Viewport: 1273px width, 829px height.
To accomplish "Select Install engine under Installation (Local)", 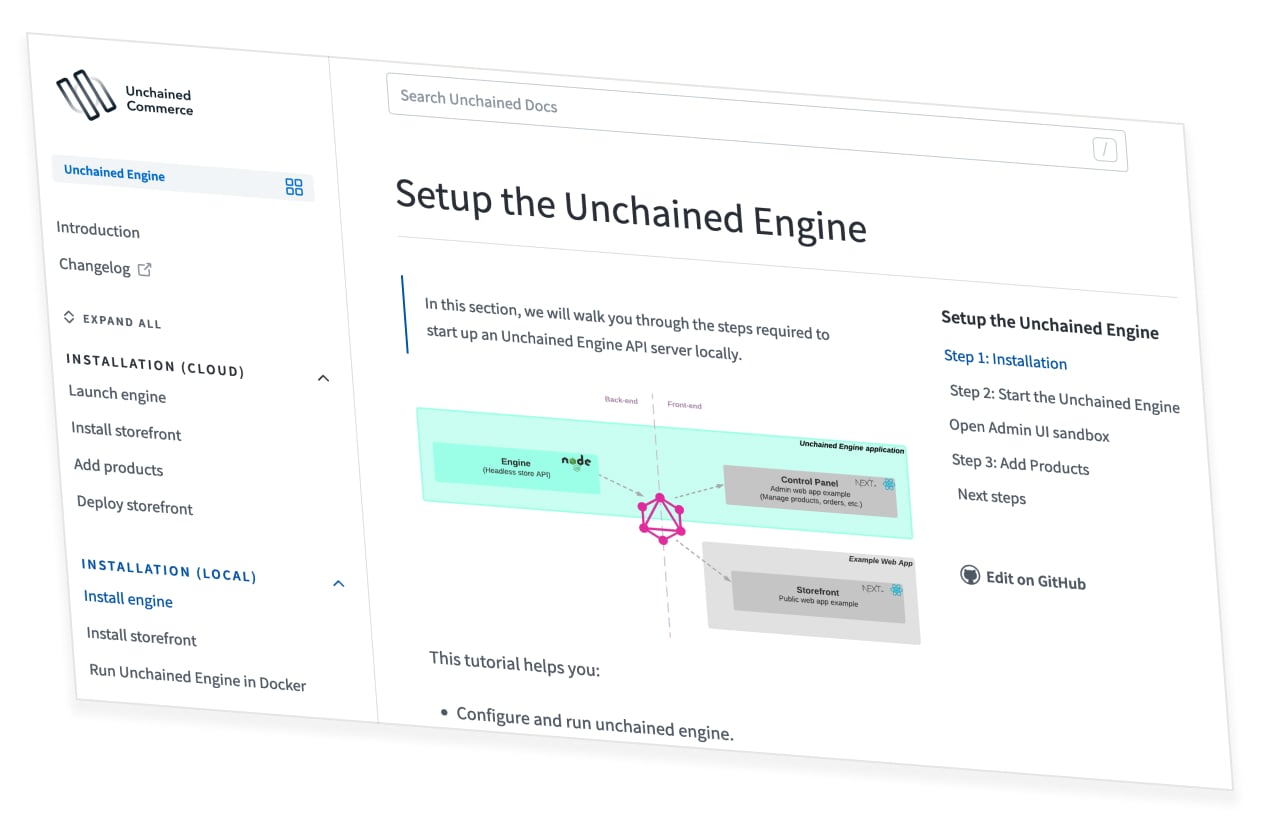I will [x=127, y=599].
